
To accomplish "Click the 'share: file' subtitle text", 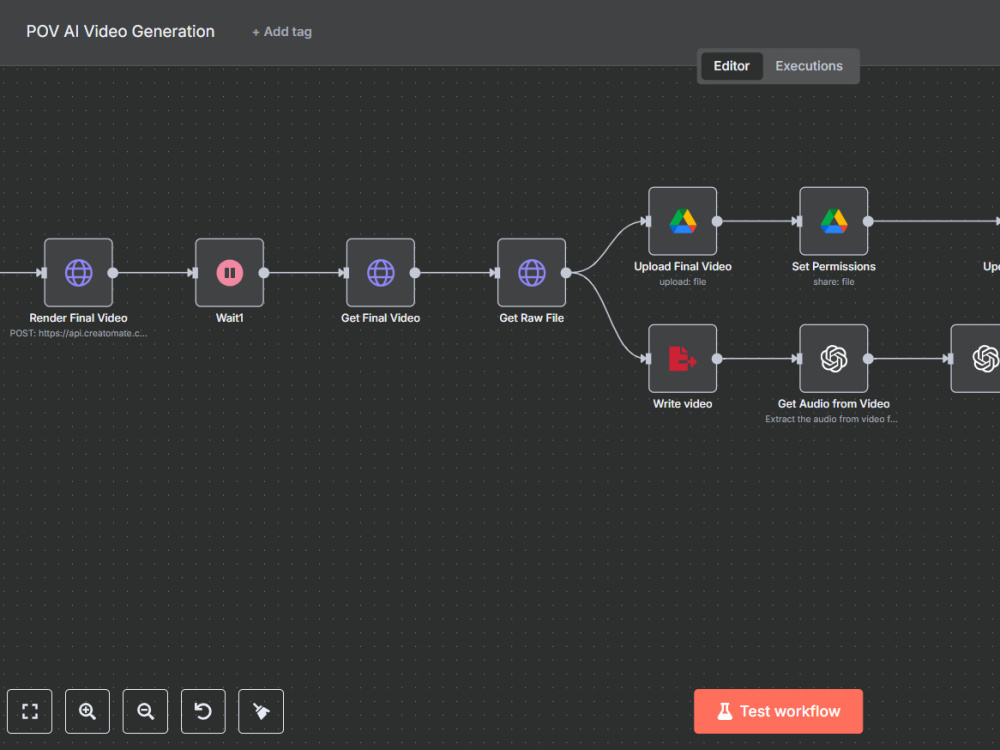I will coord(834,282).
